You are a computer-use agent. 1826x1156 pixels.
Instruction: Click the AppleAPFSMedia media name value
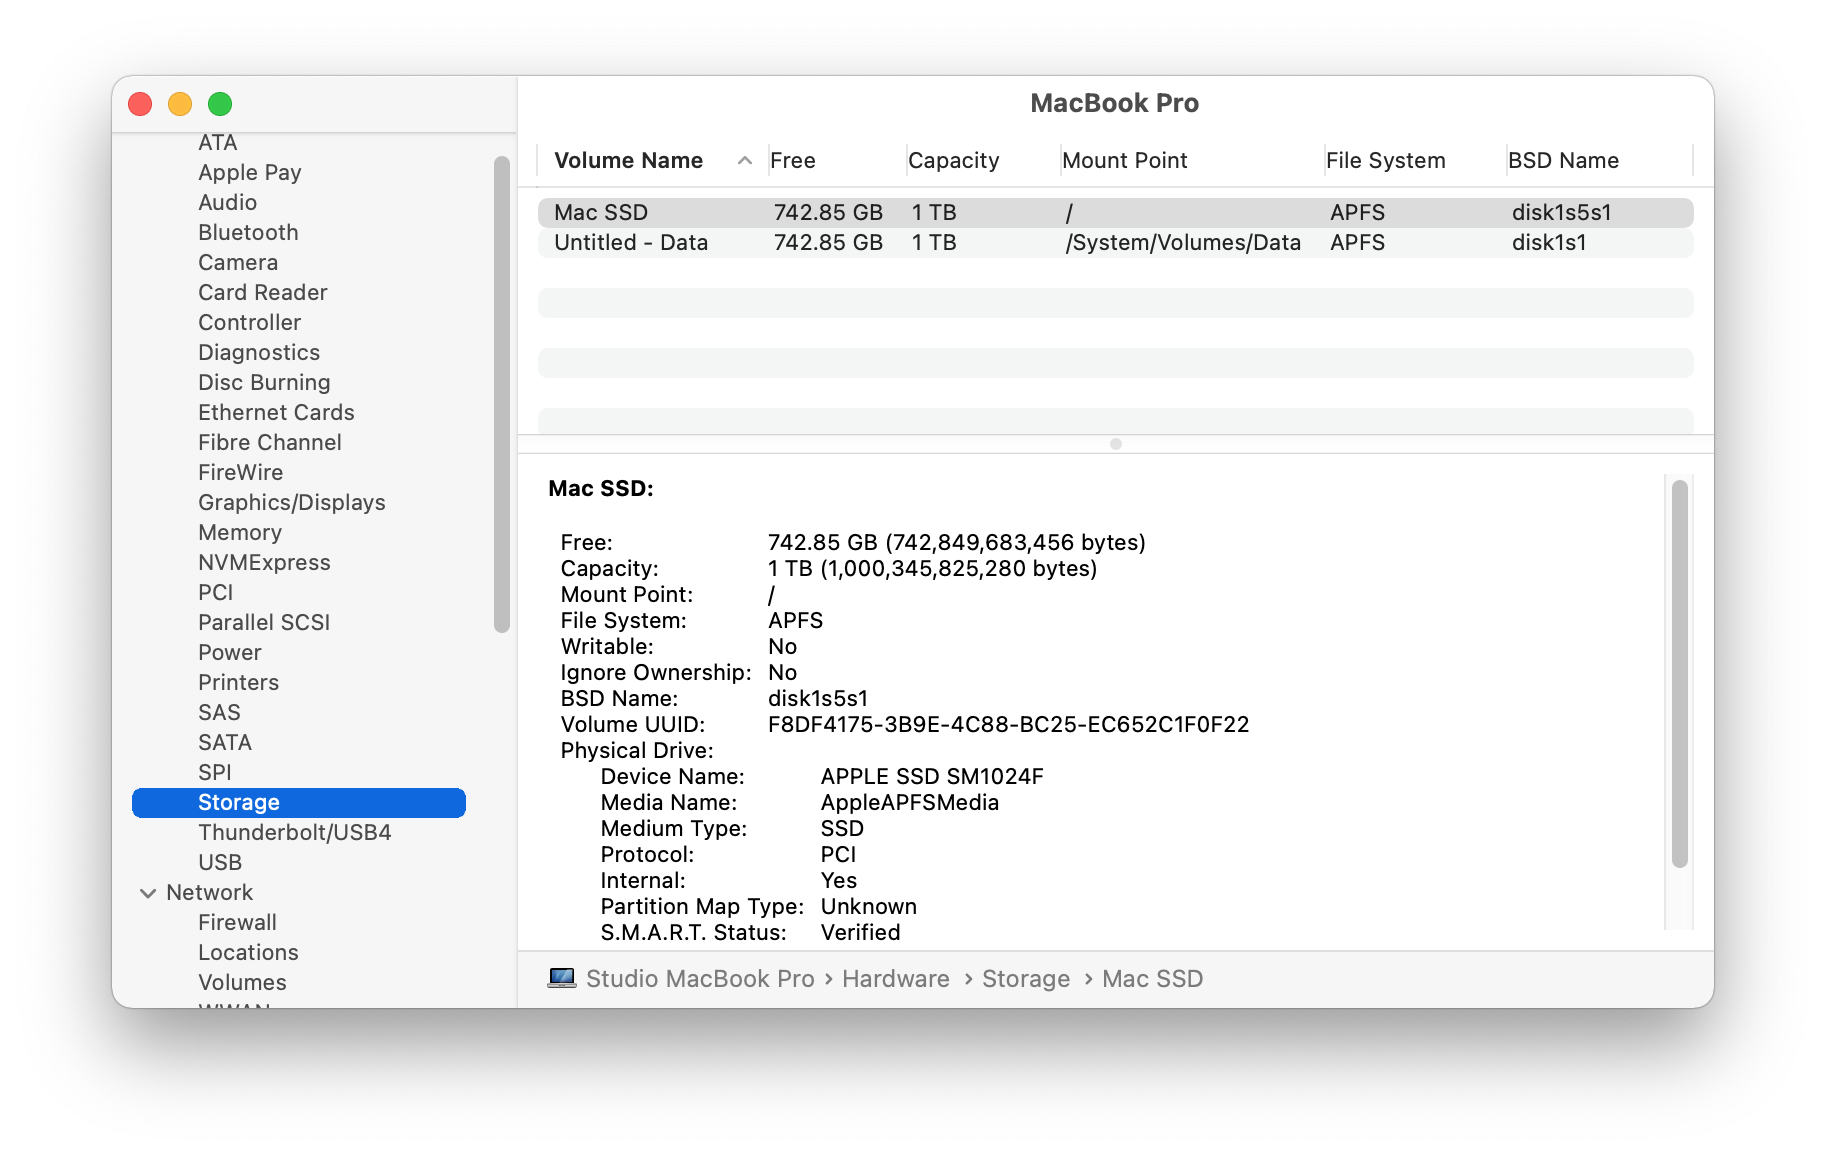coord(910,802)
